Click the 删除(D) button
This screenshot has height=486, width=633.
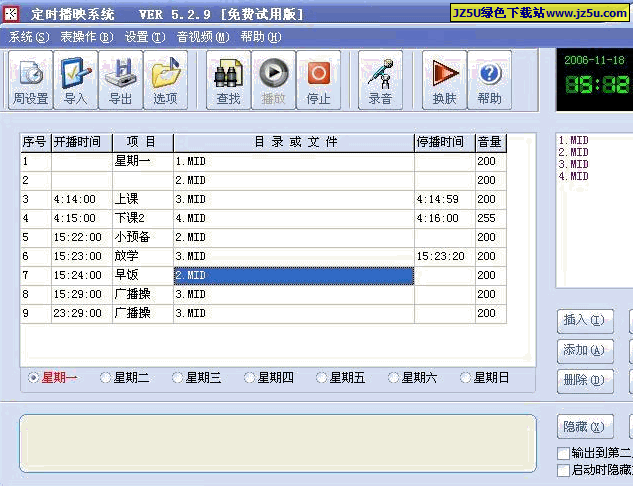pos(585,380)
